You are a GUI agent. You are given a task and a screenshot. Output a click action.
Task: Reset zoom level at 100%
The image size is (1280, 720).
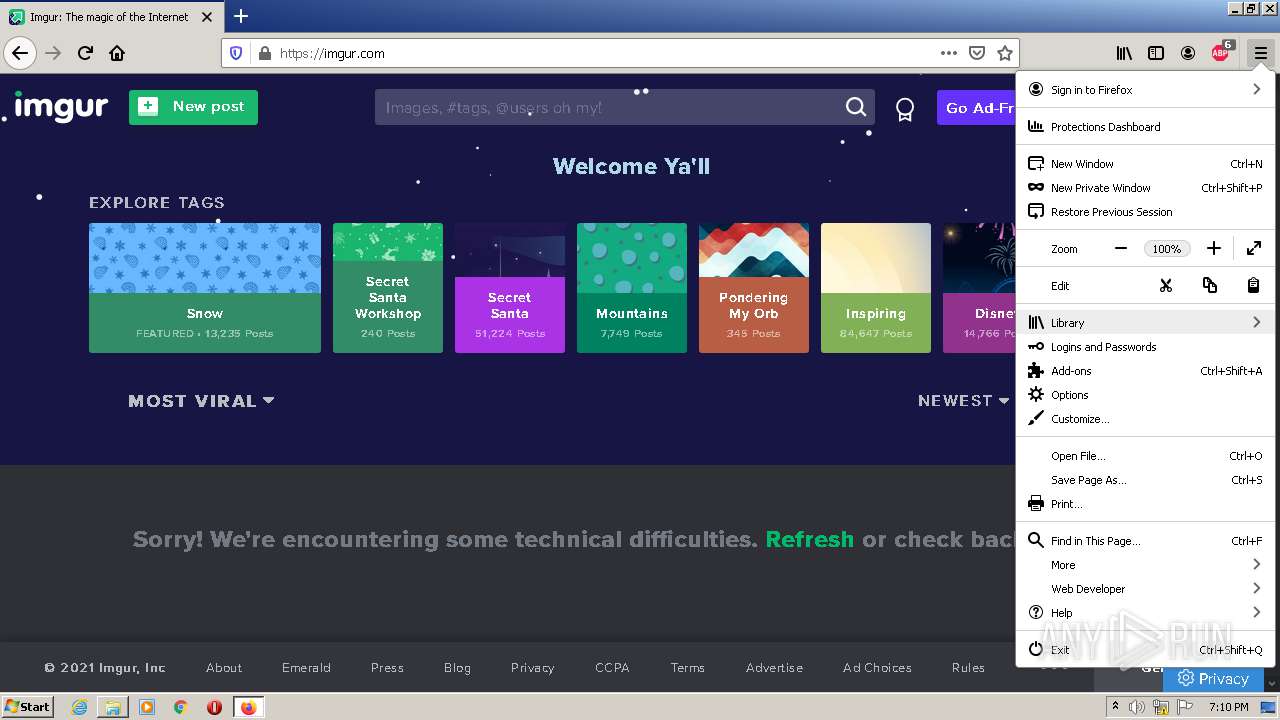coord(1167,249)
